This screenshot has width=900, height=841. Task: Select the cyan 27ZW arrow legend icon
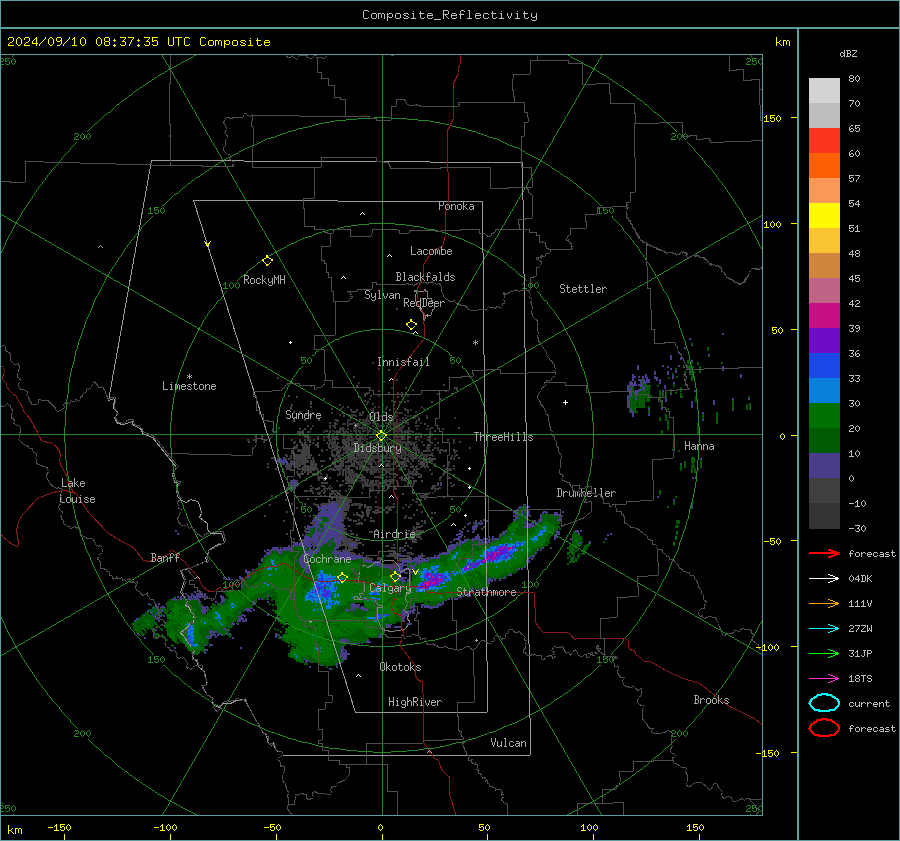pyautogui.click(x=824, y=629)
